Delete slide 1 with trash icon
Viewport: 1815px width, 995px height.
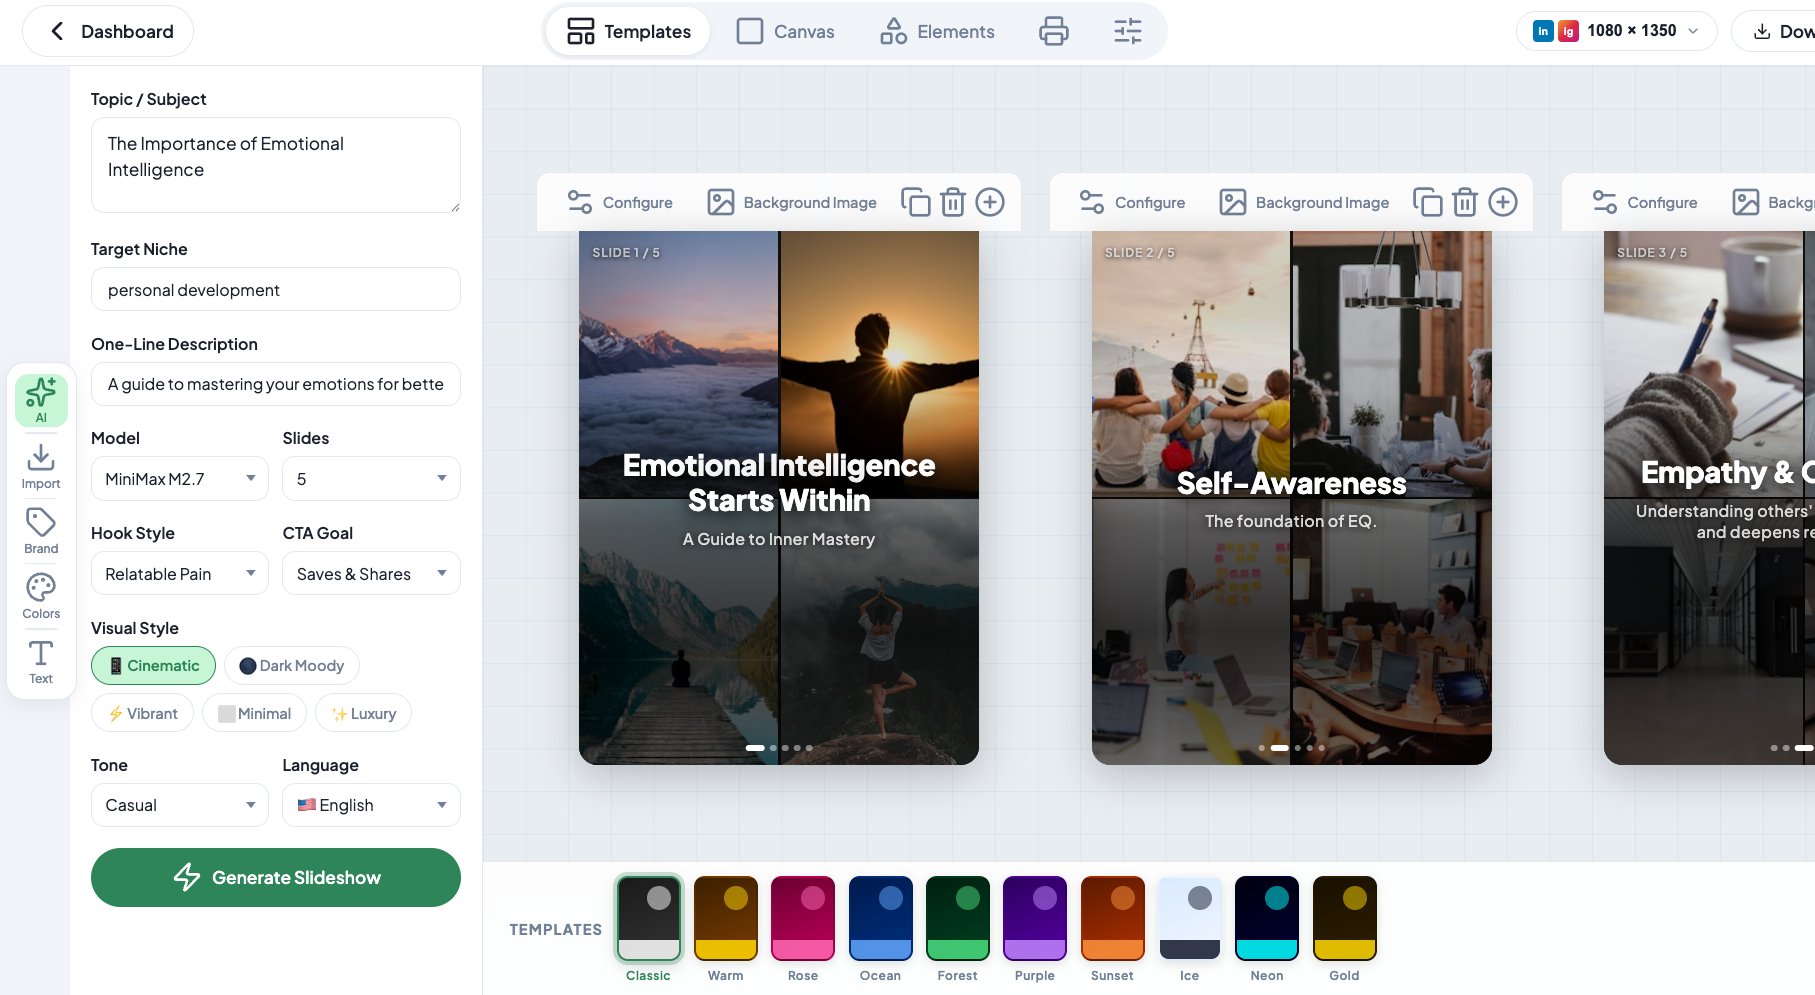click(x=953, y=202)
